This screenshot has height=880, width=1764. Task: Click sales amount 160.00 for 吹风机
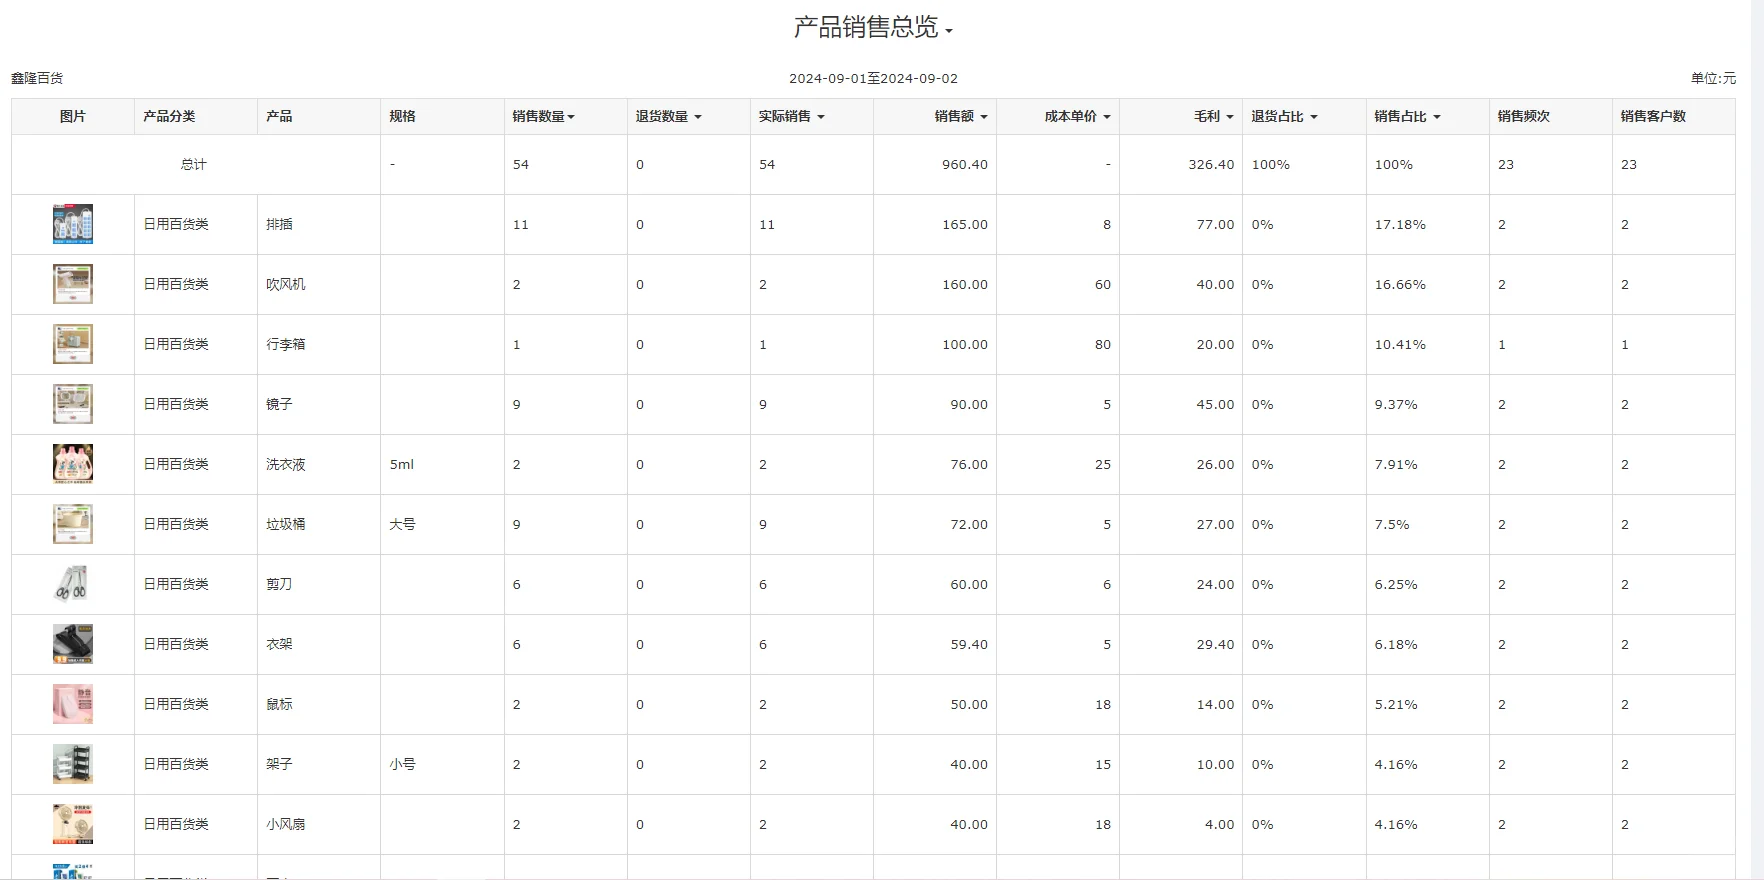click(964, 284)
